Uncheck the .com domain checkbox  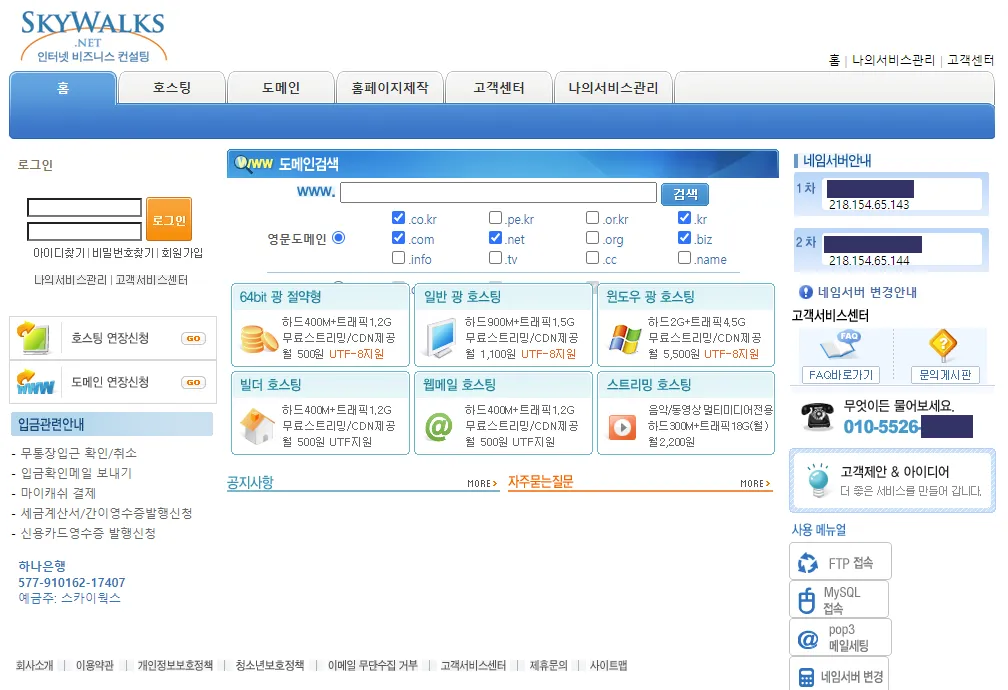click(x=398, y=238)
